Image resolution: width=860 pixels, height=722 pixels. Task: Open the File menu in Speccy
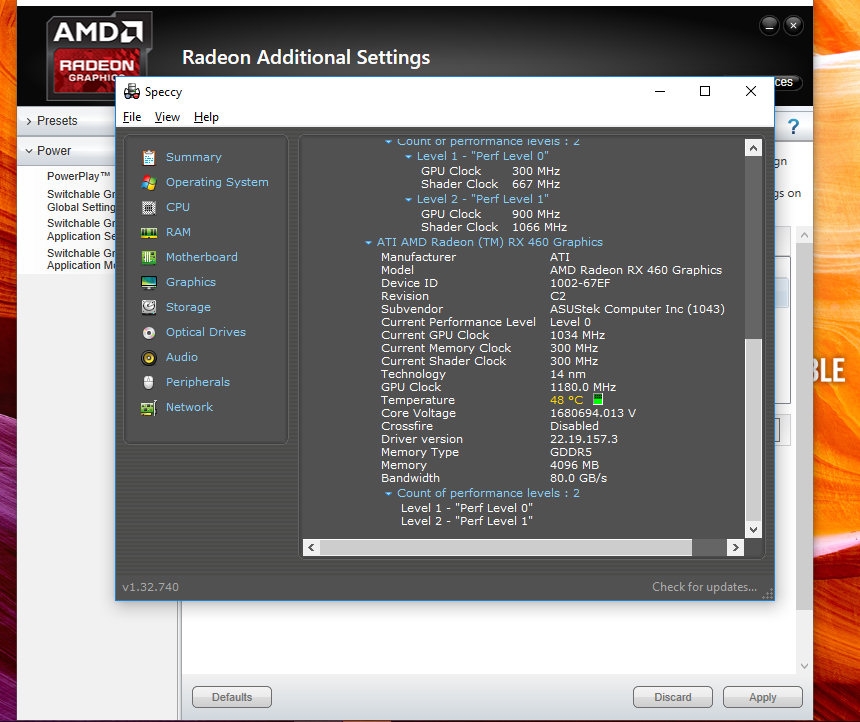(131, 117)
